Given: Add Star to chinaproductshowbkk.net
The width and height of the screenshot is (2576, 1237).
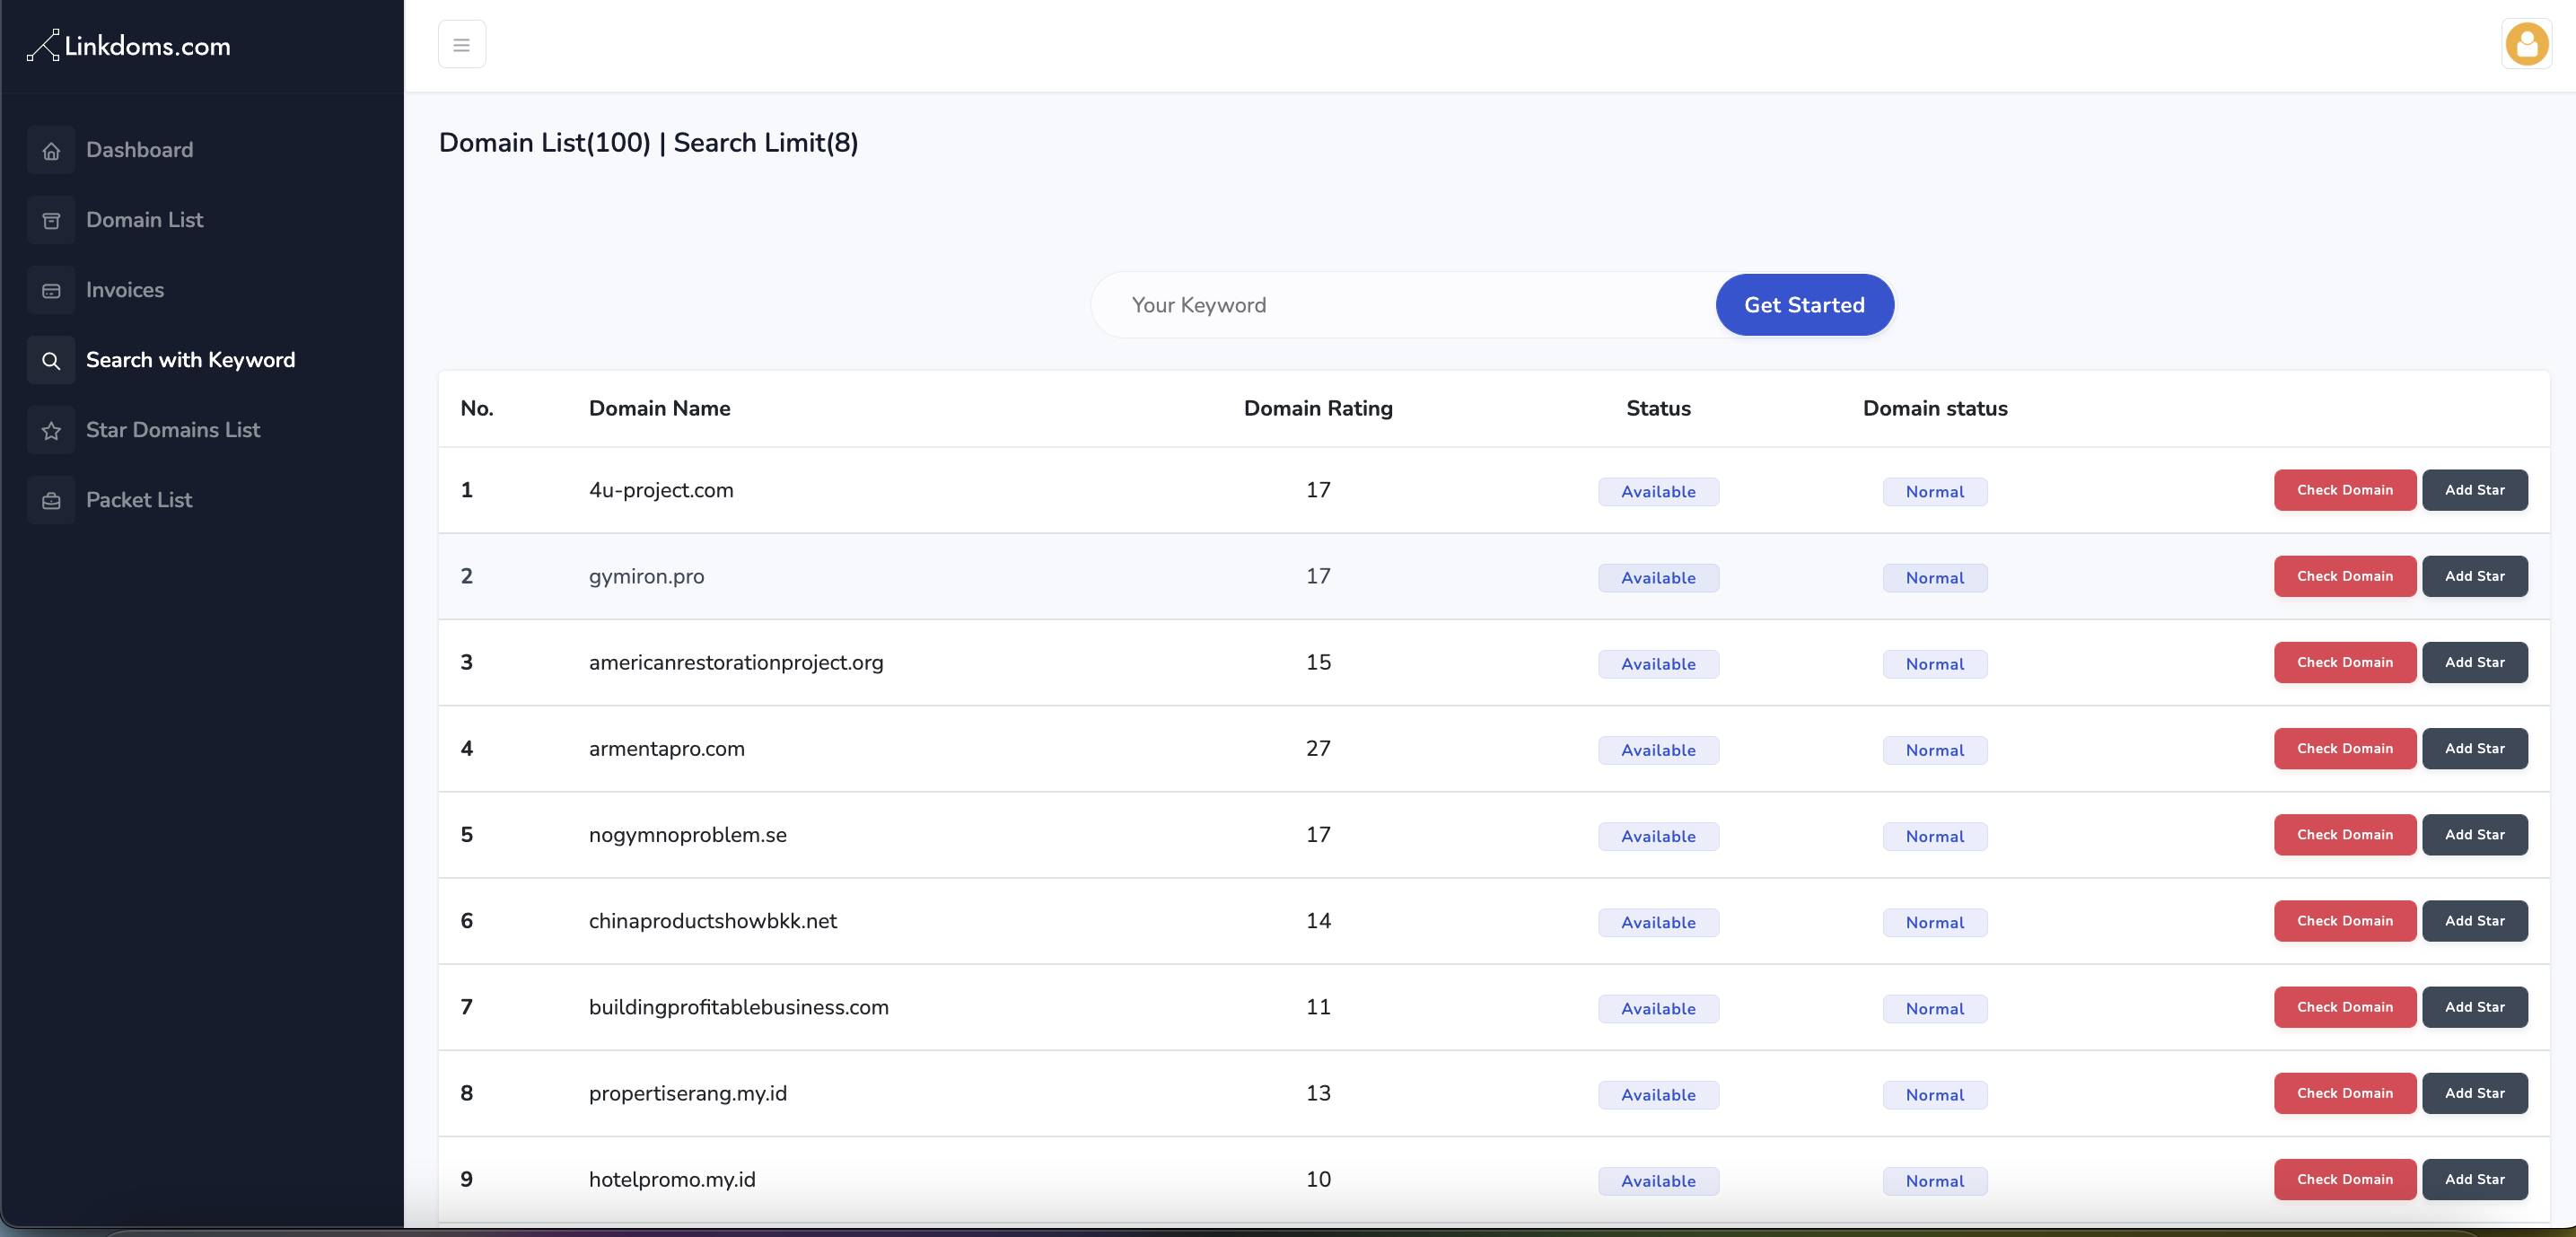Looking at the screenshot, I should click(2474, 921).
